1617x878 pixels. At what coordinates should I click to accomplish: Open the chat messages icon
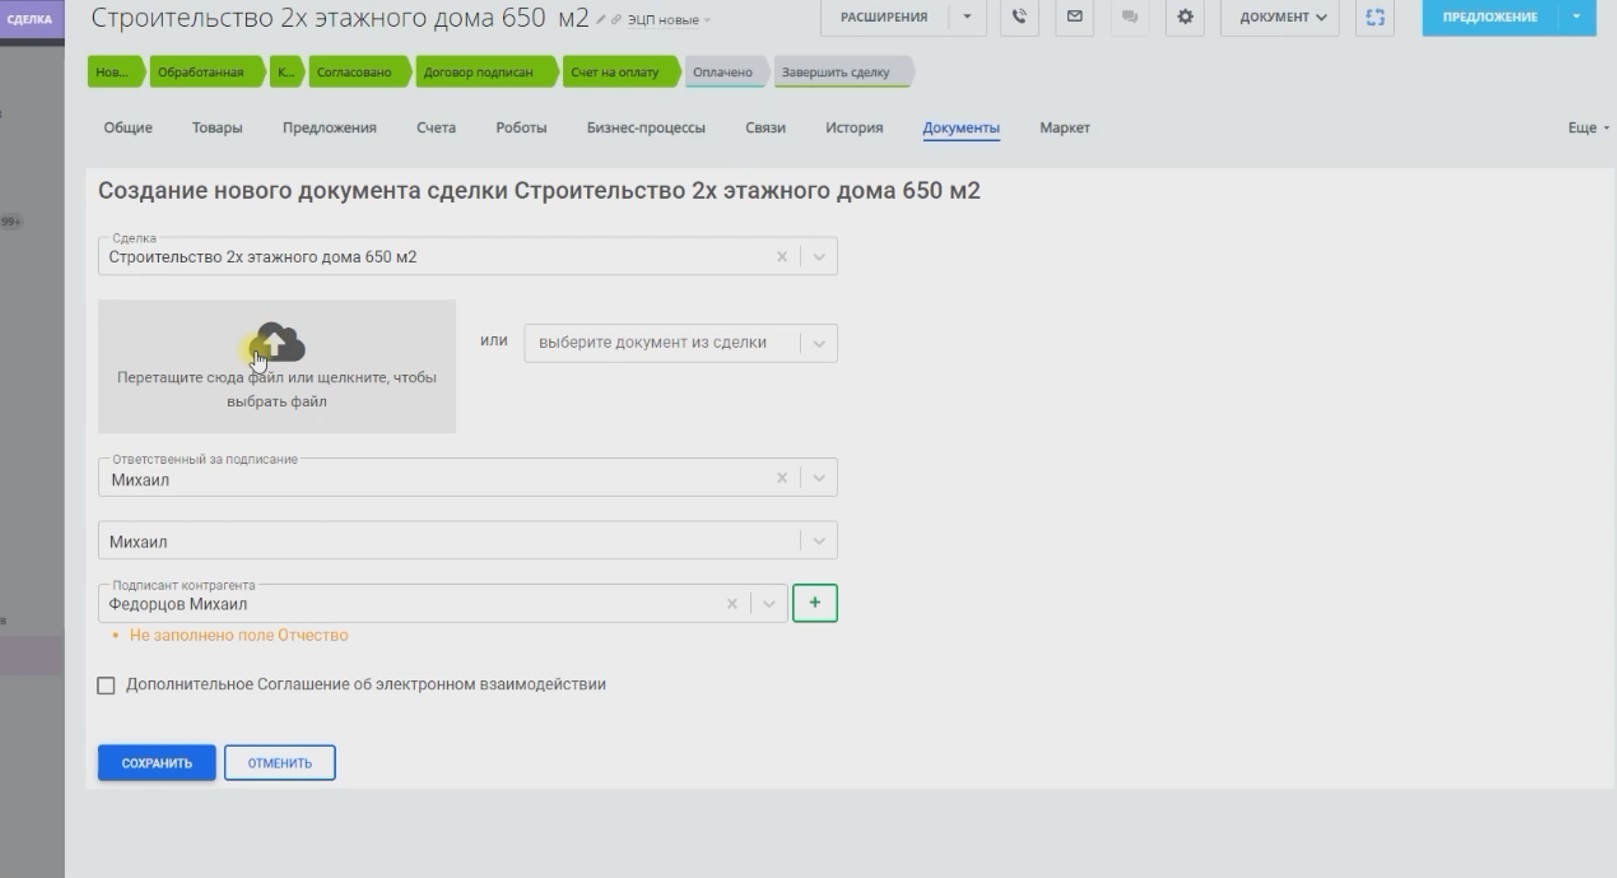point(1129,17)
